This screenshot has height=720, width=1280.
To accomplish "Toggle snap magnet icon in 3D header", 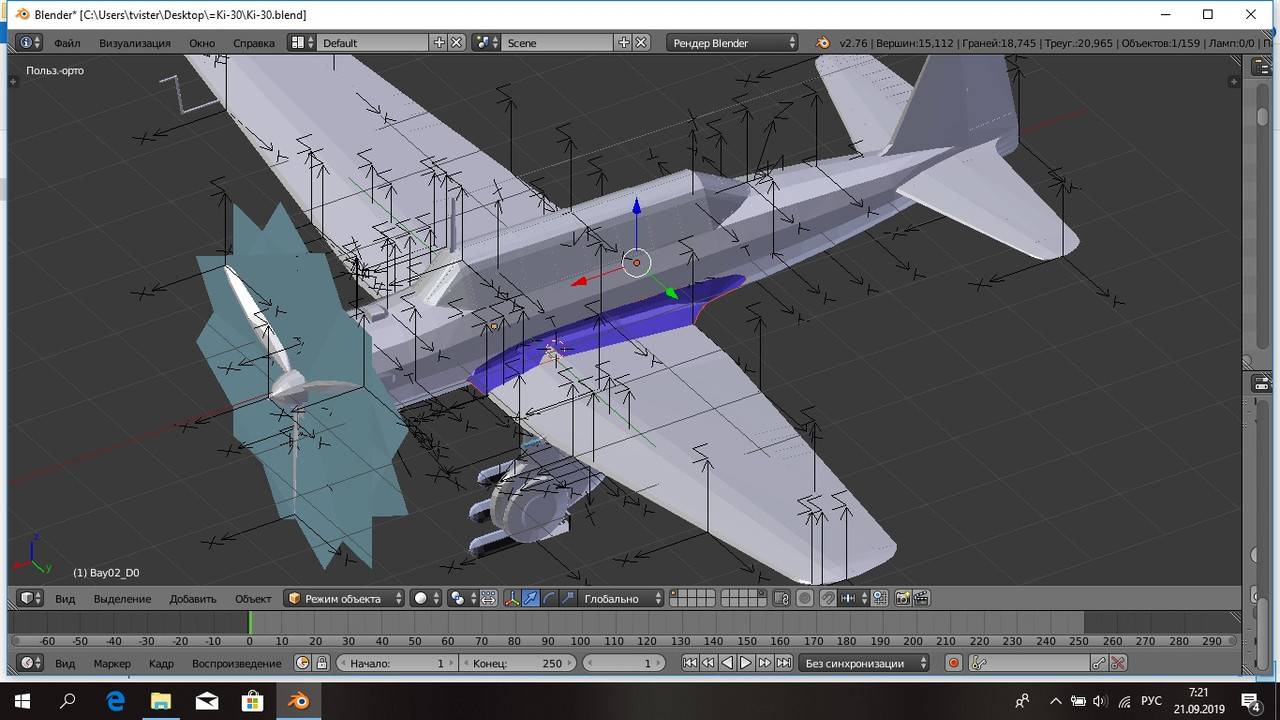I will pyautogui.click(x=828, y=599).
